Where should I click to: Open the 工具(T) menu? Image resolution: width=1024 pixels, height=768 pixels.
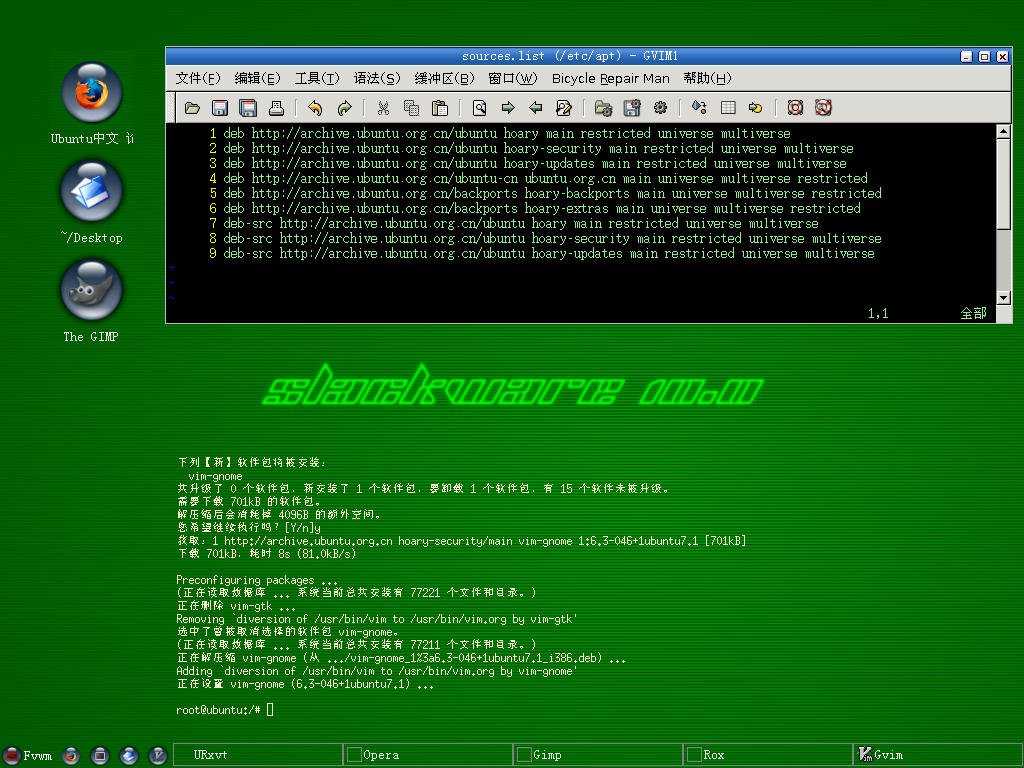[x=317, y=78]
